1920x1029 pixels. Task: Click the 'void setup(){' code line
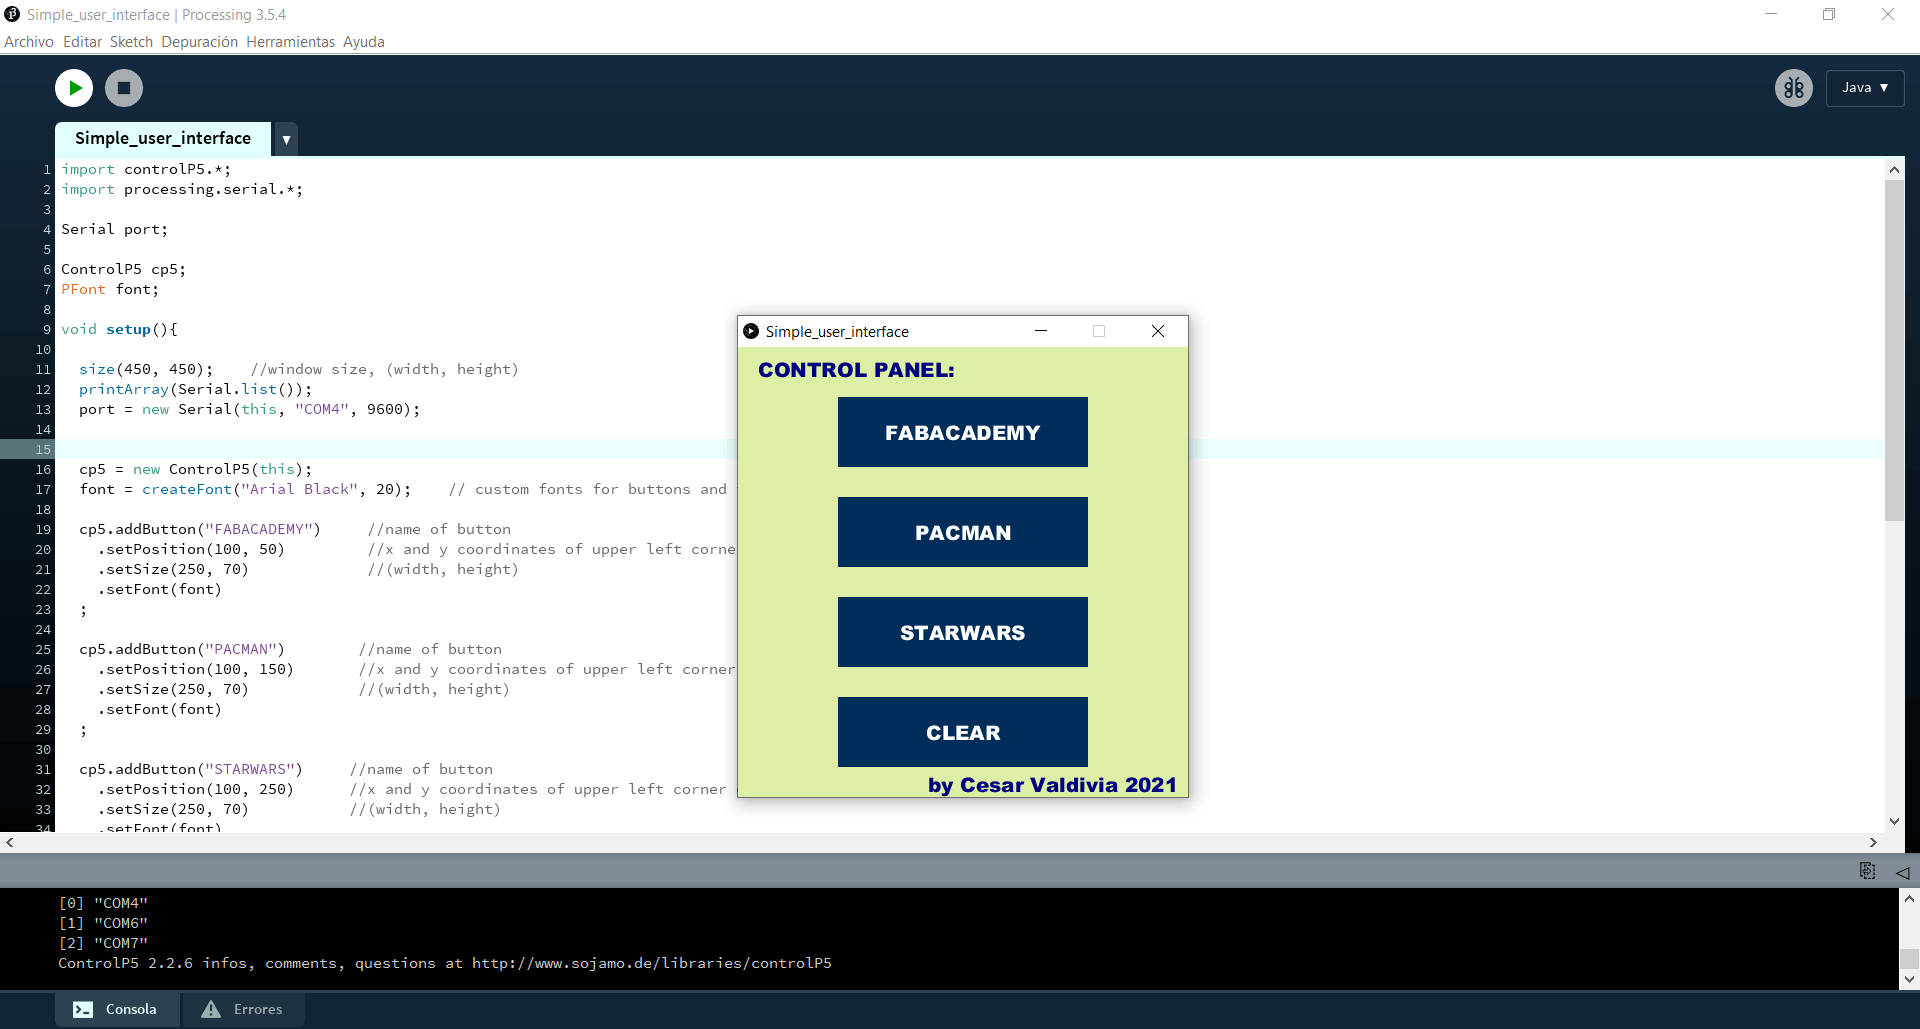(x=119, y=329)
